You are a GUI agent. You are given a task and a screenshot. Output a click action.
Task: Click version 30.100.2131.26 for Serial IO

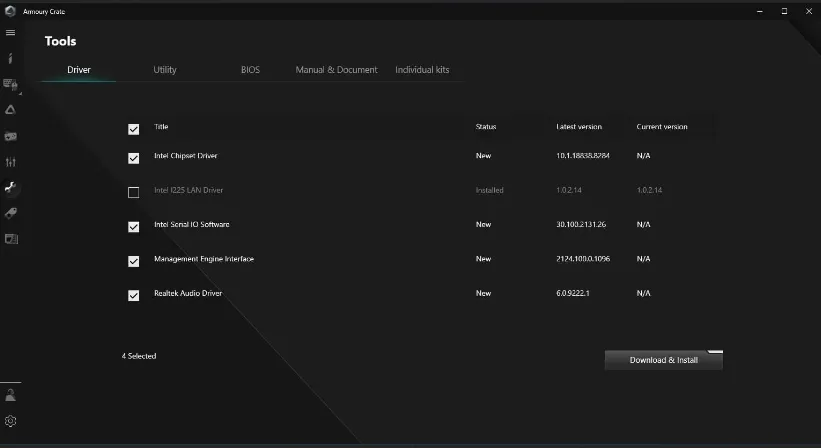(581, 225)
